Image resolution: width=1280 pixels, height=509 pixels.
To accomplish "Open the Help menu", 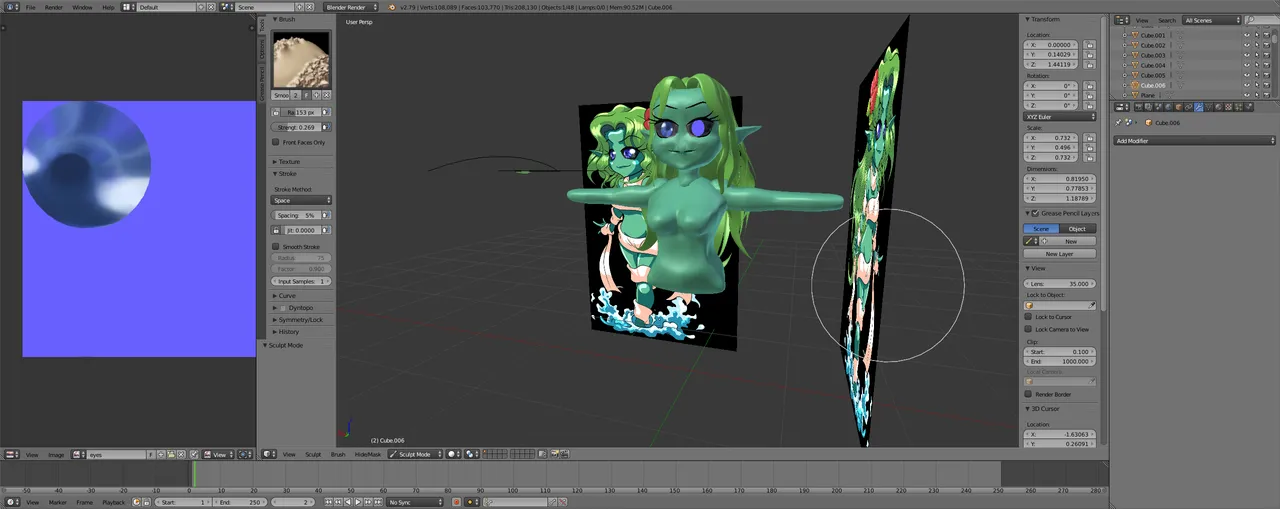I will [109, 7].
